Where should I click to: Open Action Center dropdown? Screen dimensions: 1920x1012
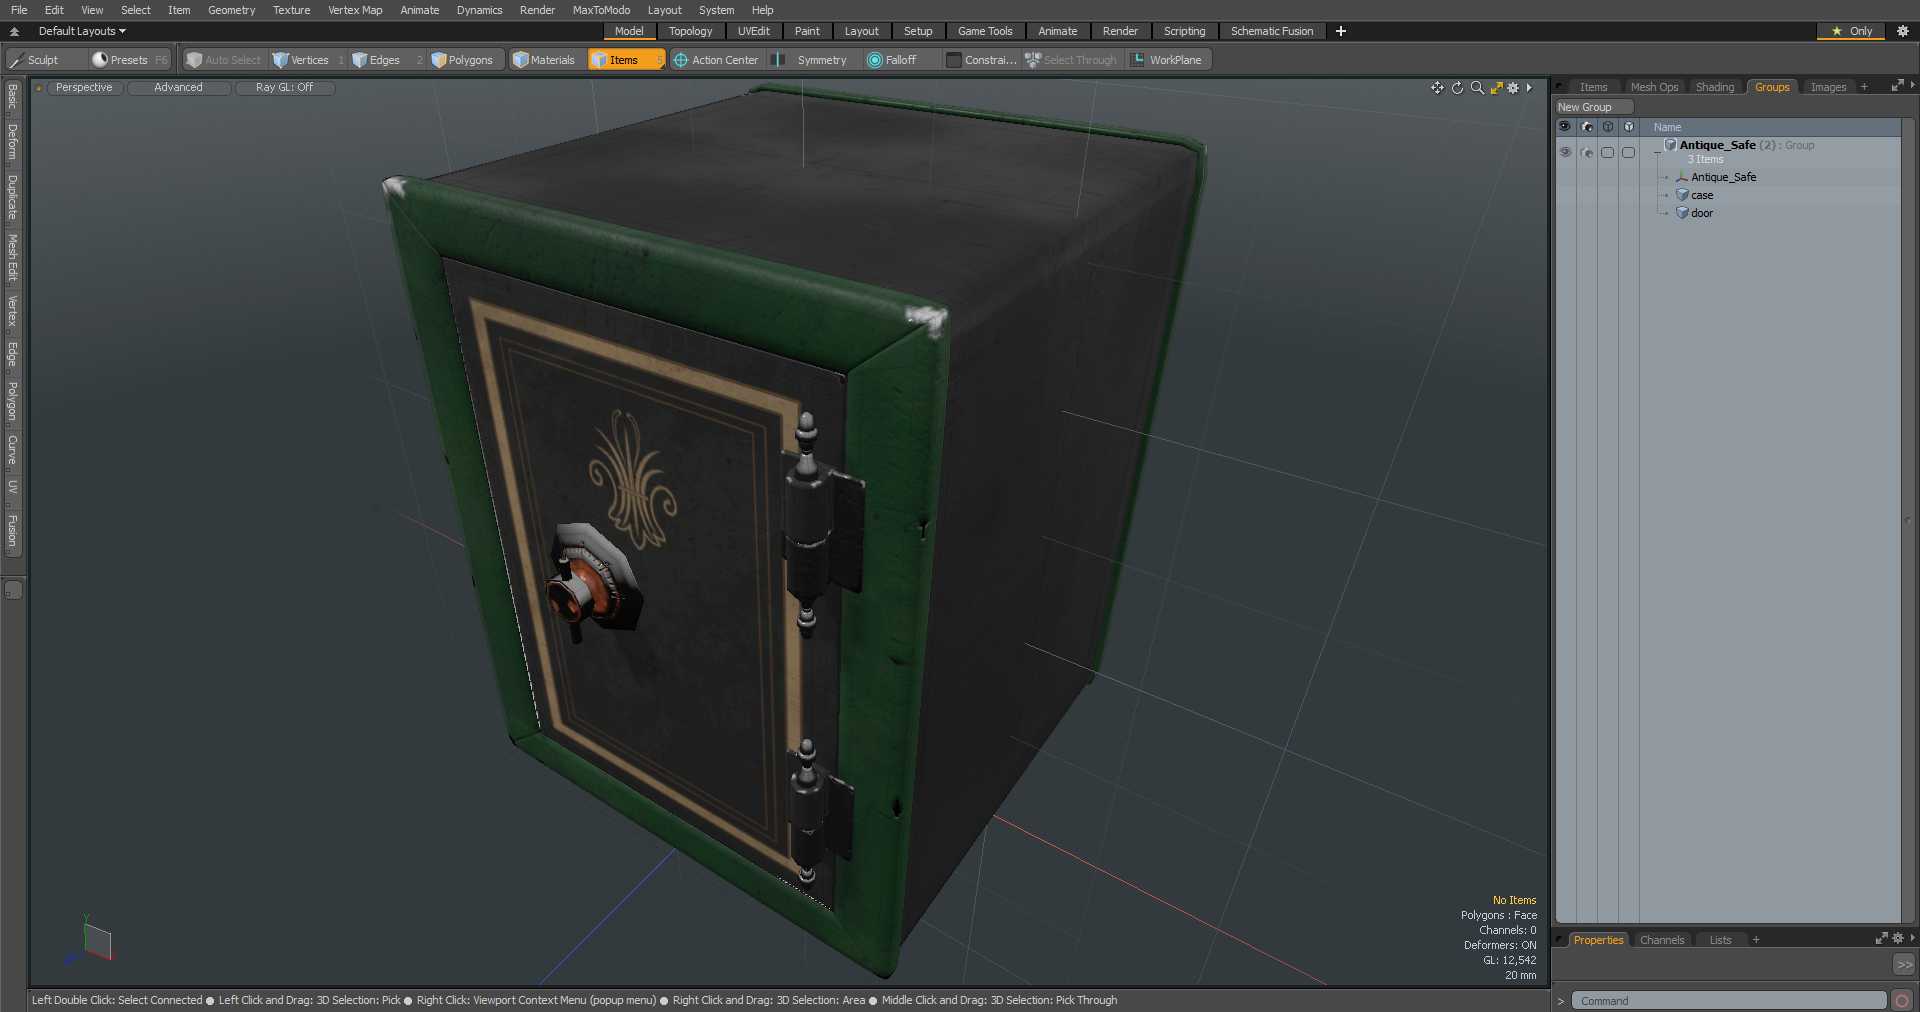pyautogui.click(x=716, y=60)
